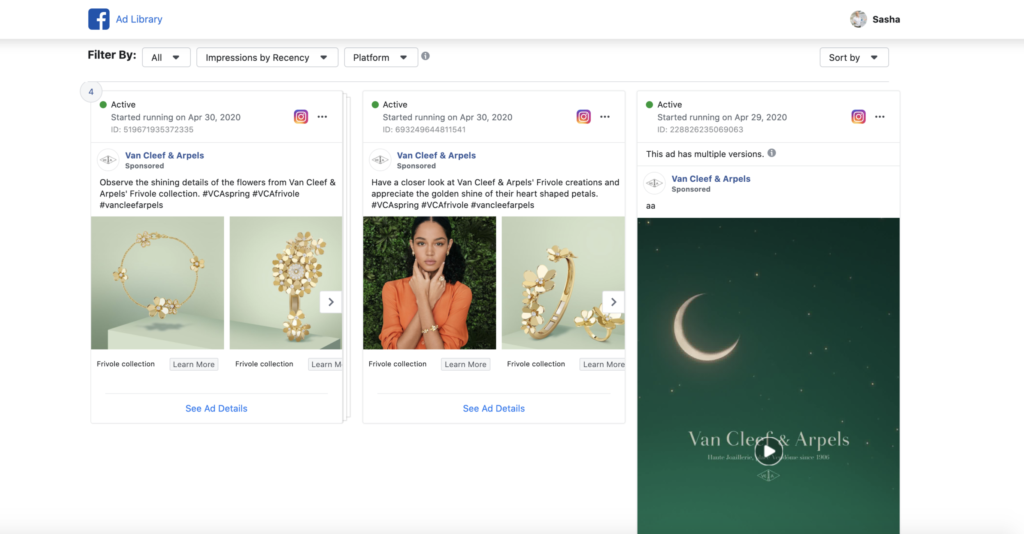Click the ad count badge showing 4

[91, 91]
